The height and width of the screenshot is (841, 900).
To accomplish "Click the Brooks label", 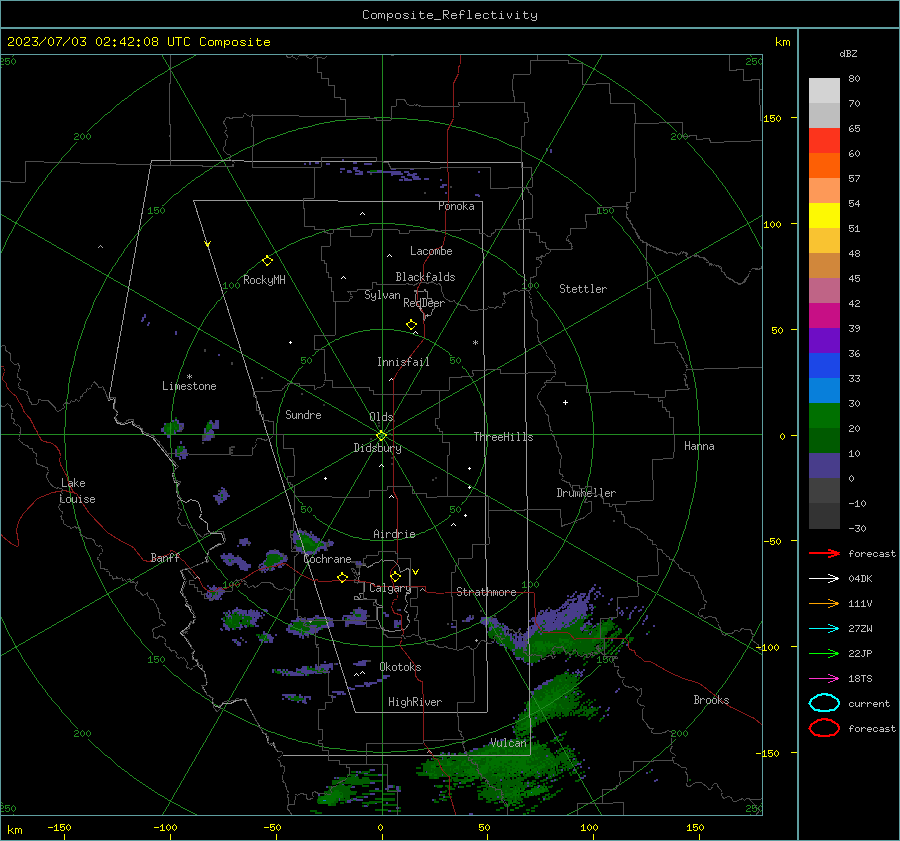I will click(x=711, y=700).
